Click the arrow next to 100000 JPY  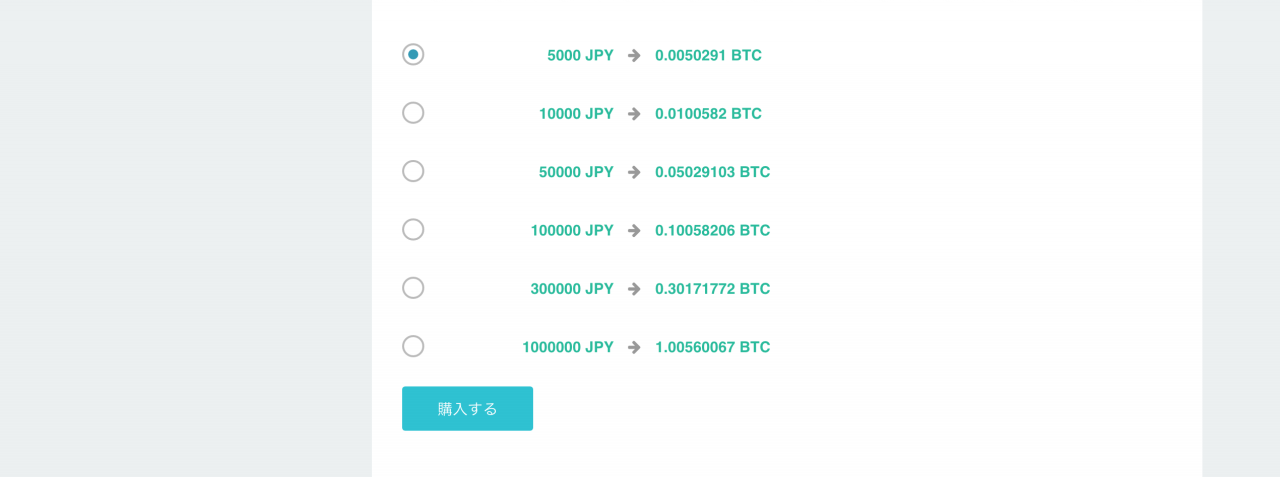coord(634,230)
